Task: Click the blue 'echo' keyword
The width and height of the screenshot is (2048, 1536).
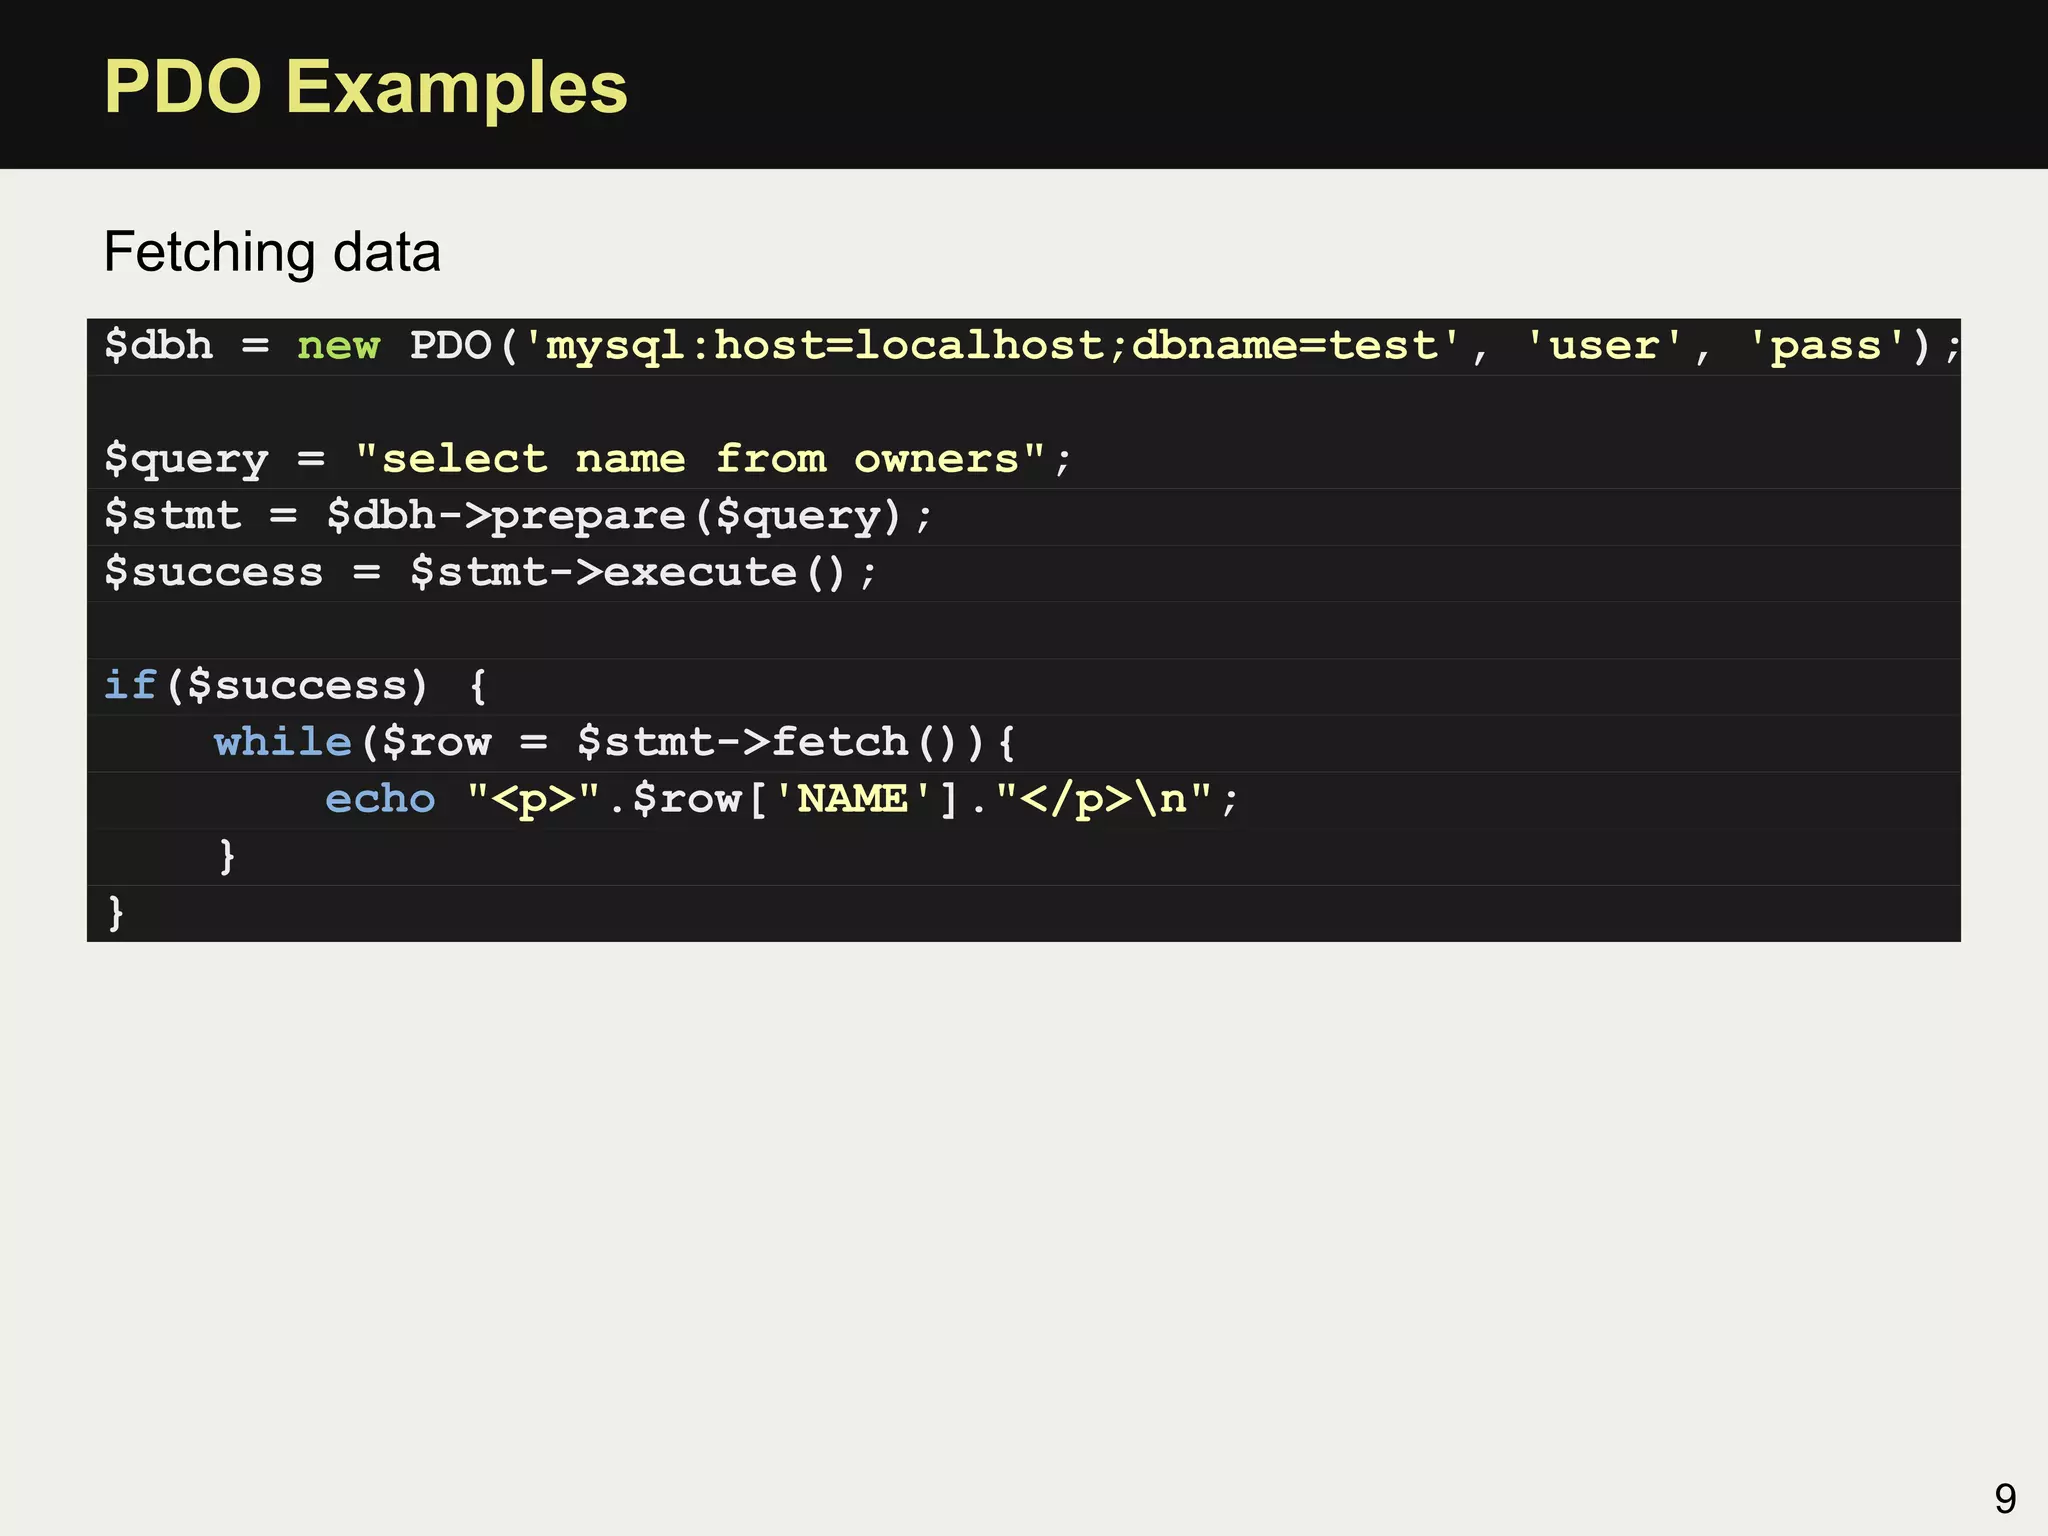Action: pos(380,799)
